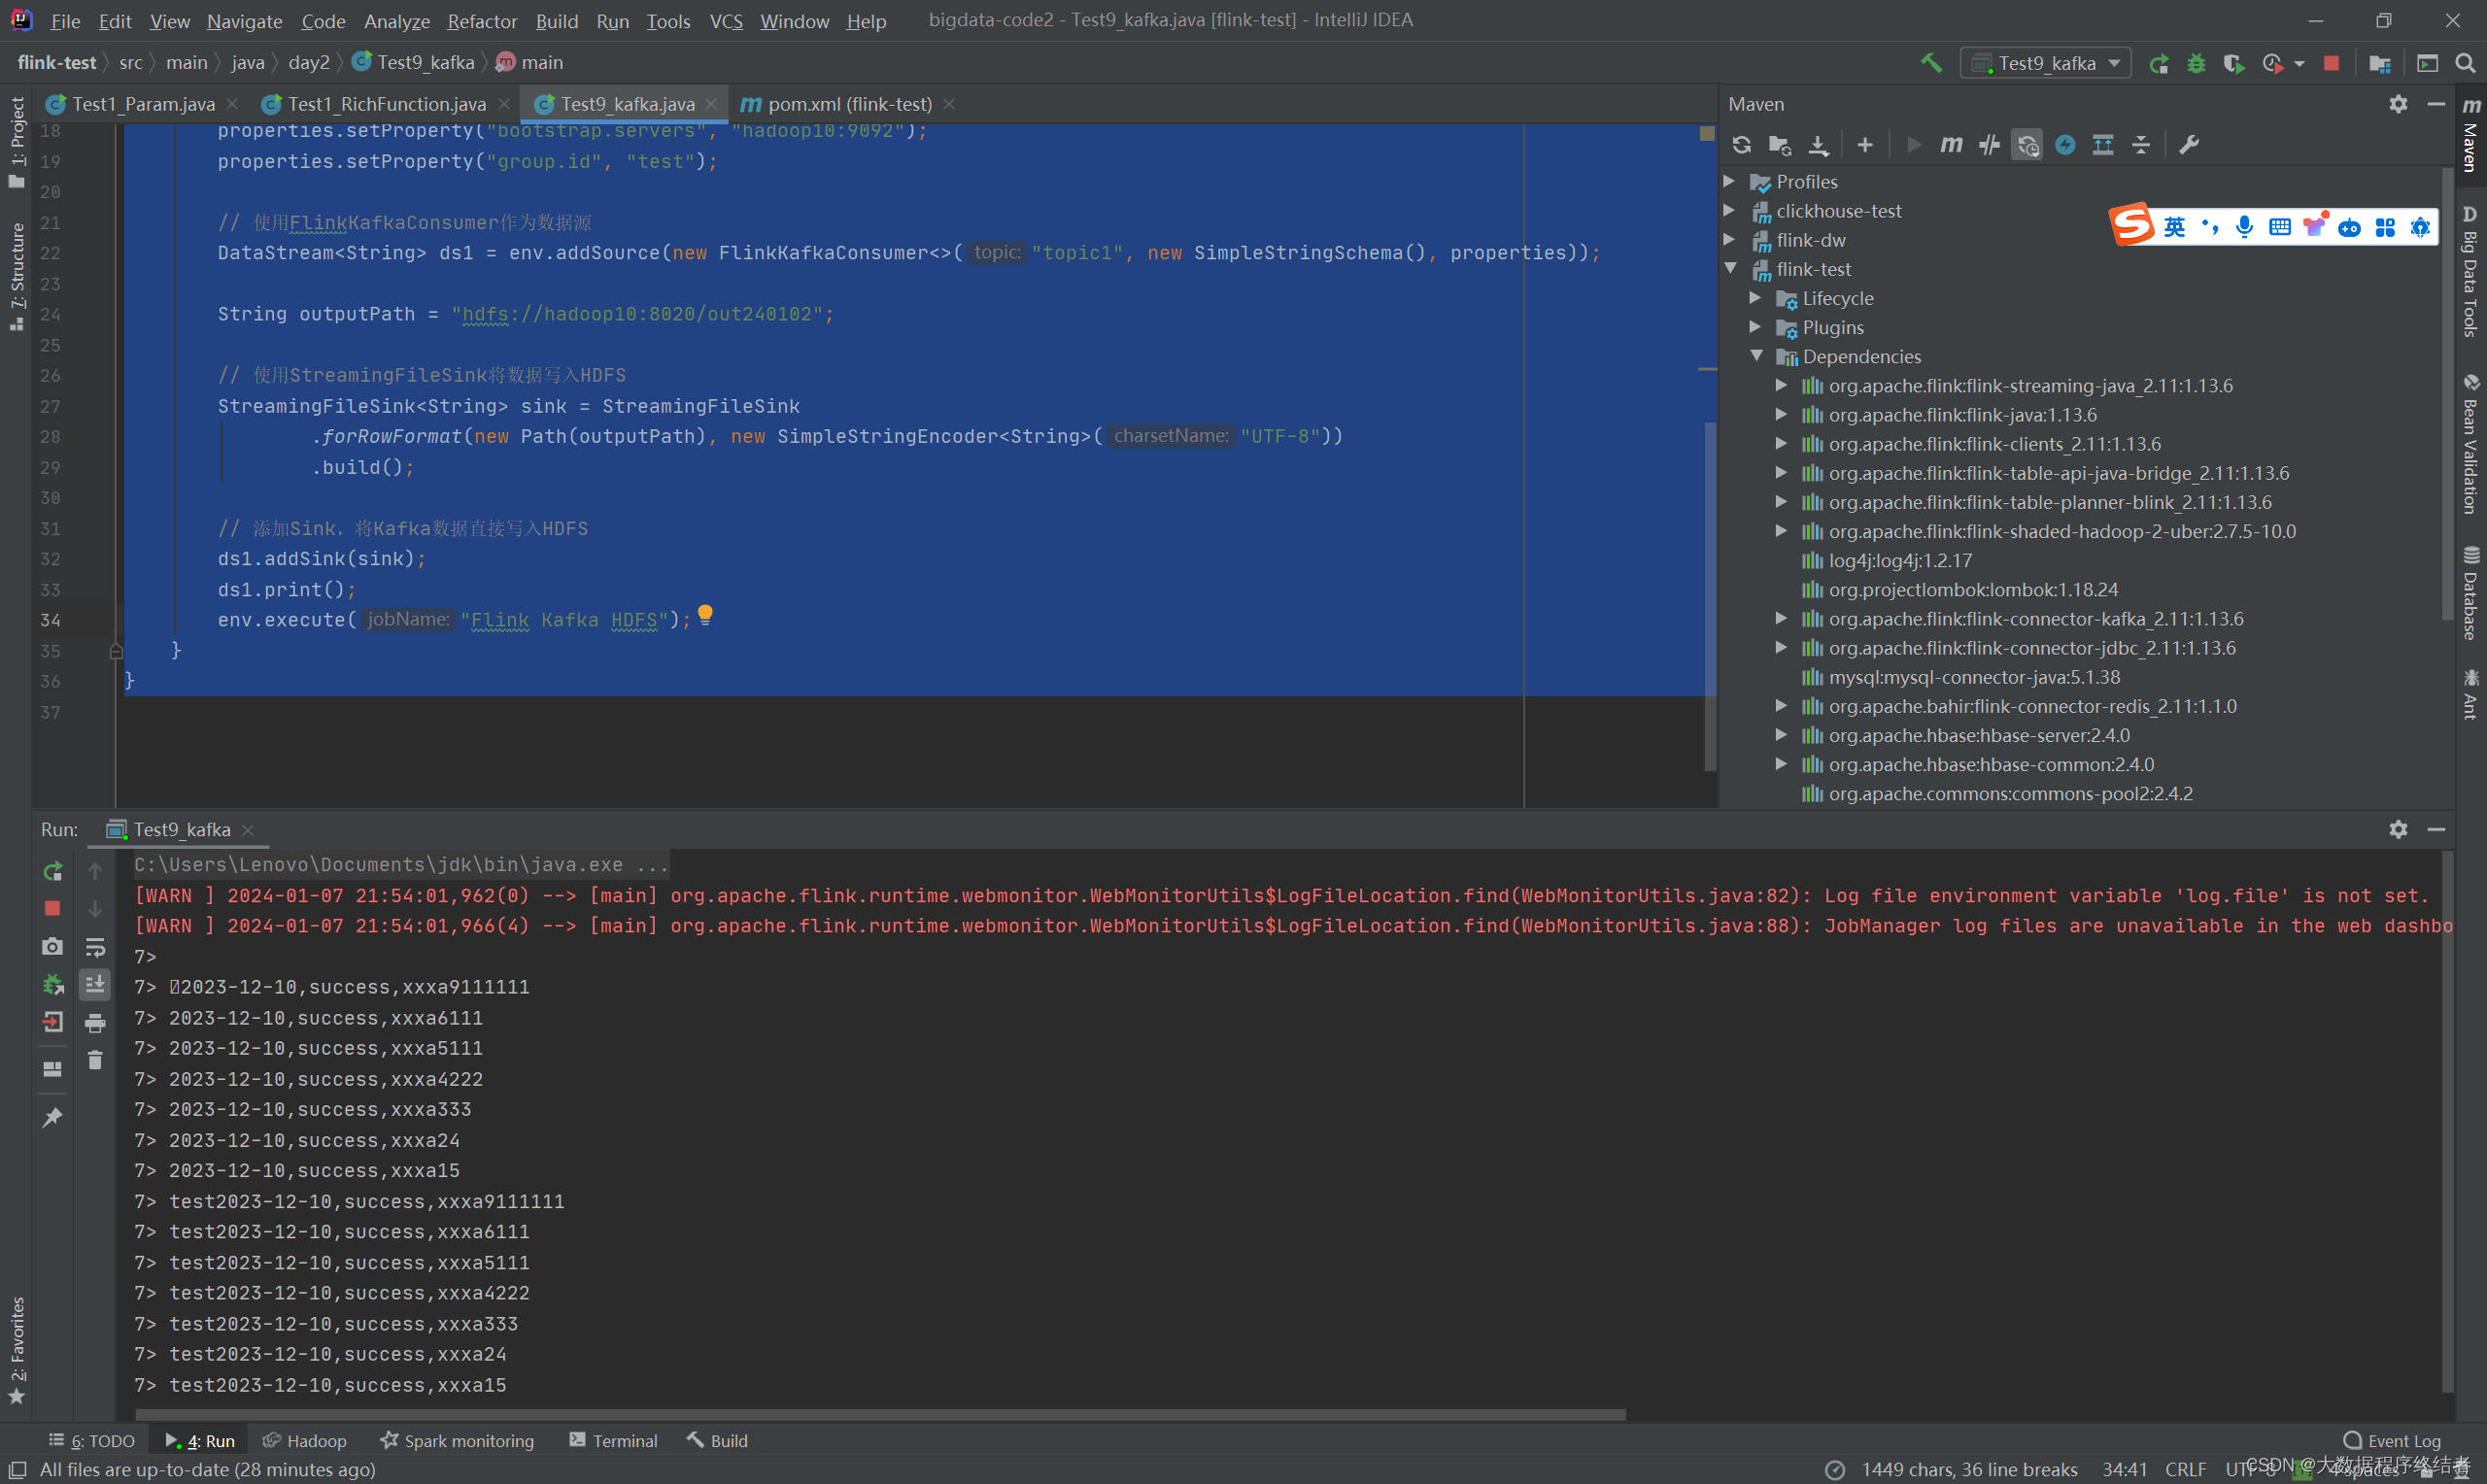Open the 6: TODO tool window
The image size is (2487, 1484).
[91, 1440]
